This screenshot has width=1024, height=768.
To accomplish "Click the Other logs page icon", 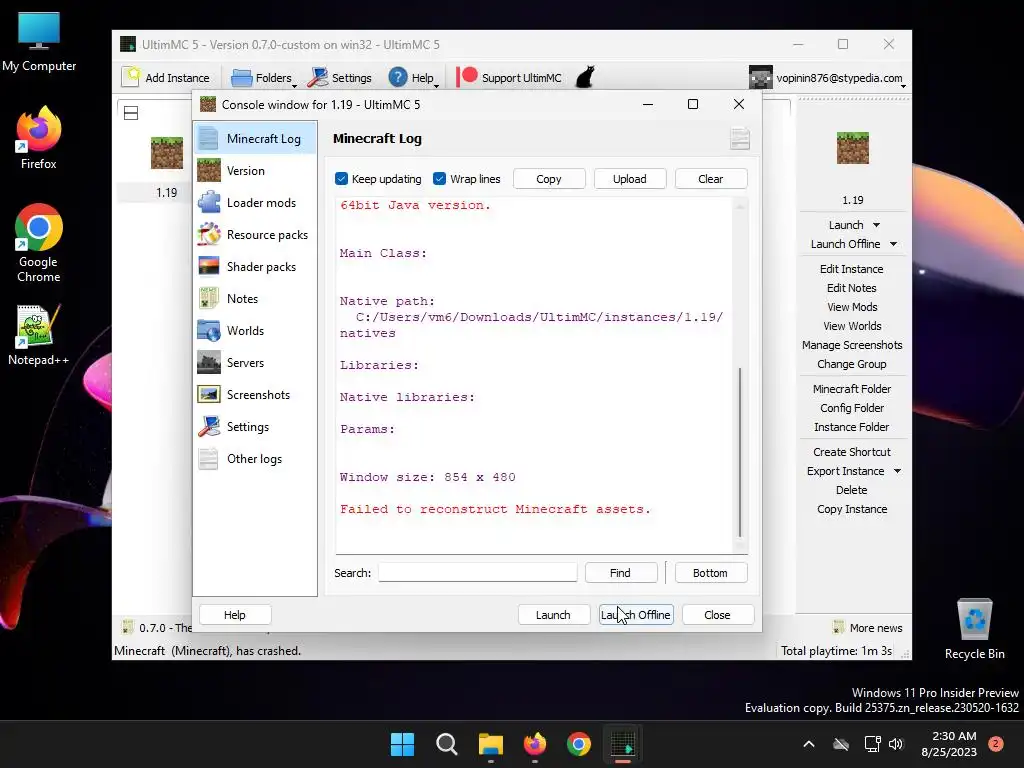I will coord(209,458).
